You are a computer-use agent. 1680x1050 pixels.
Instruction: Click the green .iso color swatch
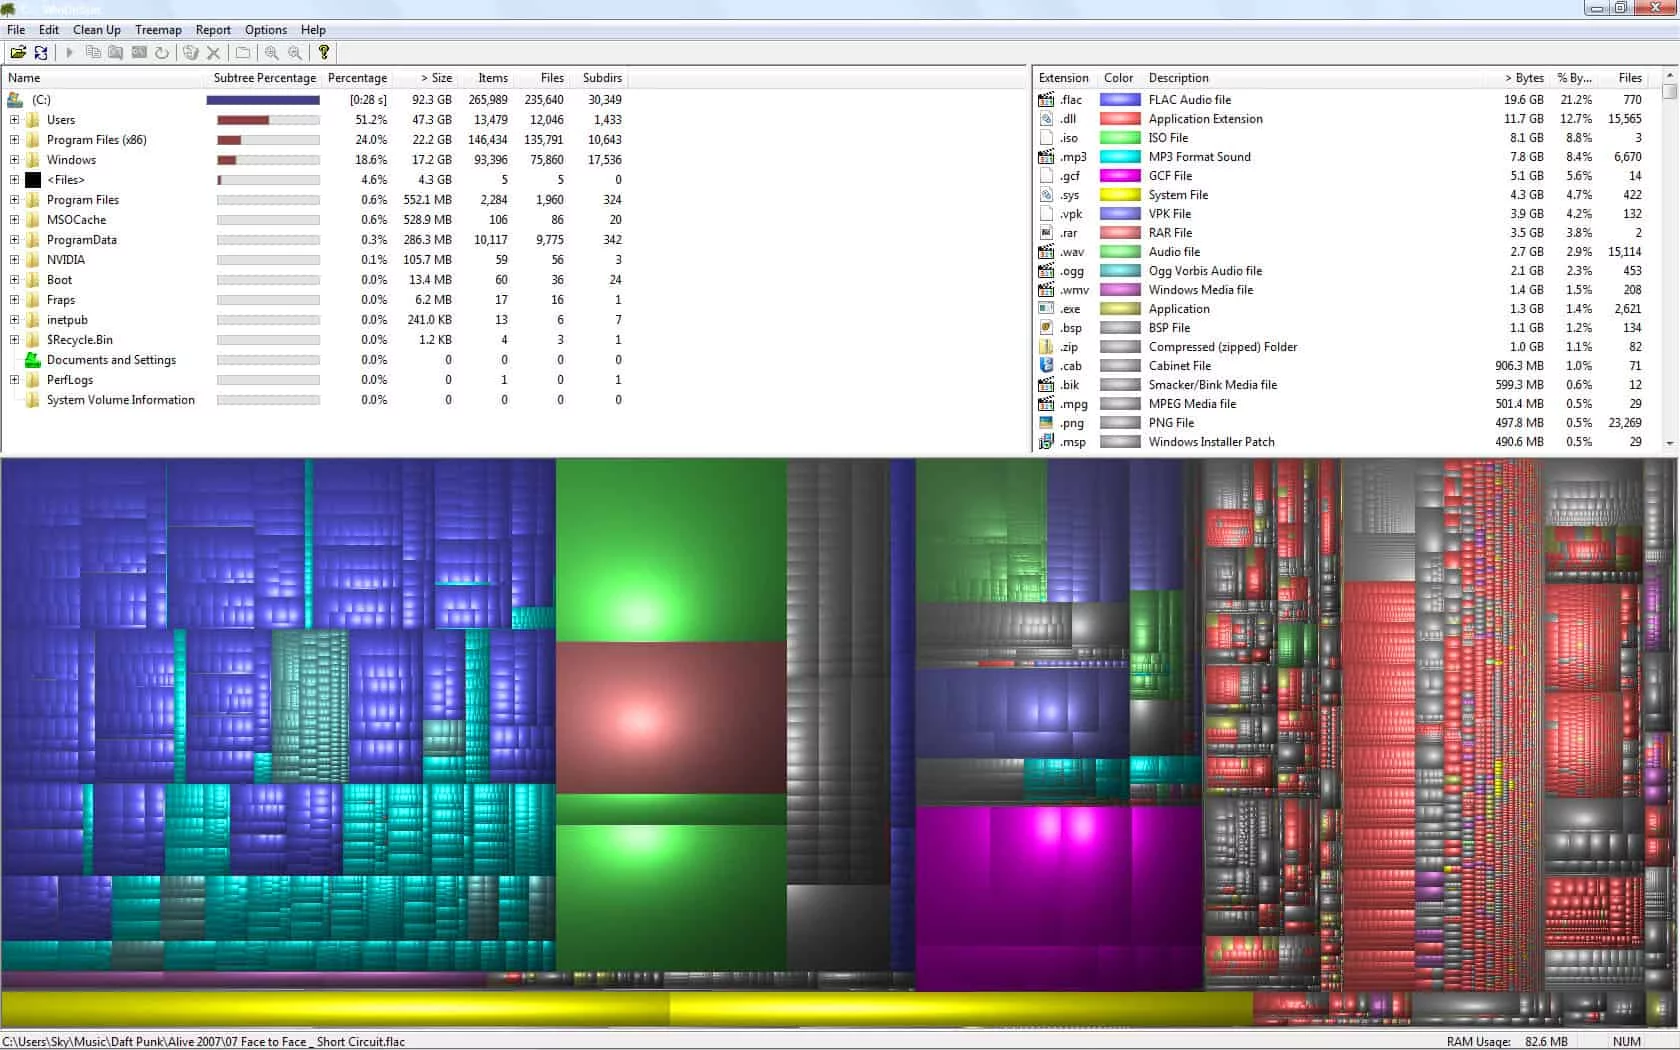coord(1120,138)
